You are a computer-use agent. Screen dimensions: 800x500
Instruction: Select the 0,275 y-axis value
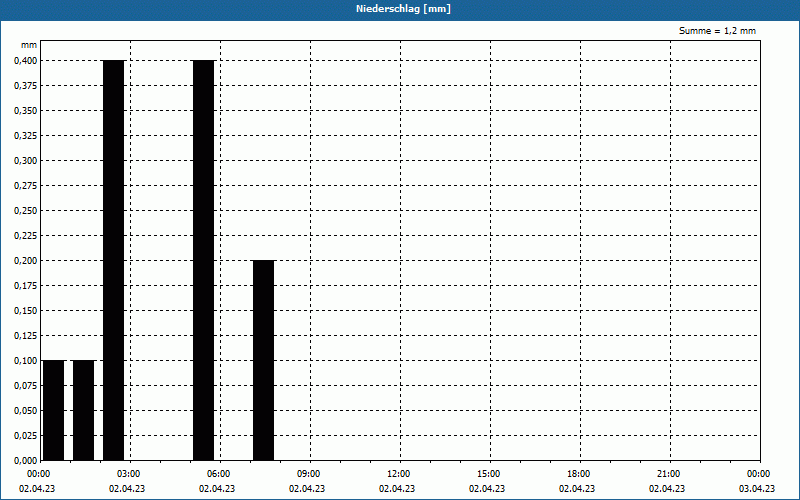[x=26, y=186]
